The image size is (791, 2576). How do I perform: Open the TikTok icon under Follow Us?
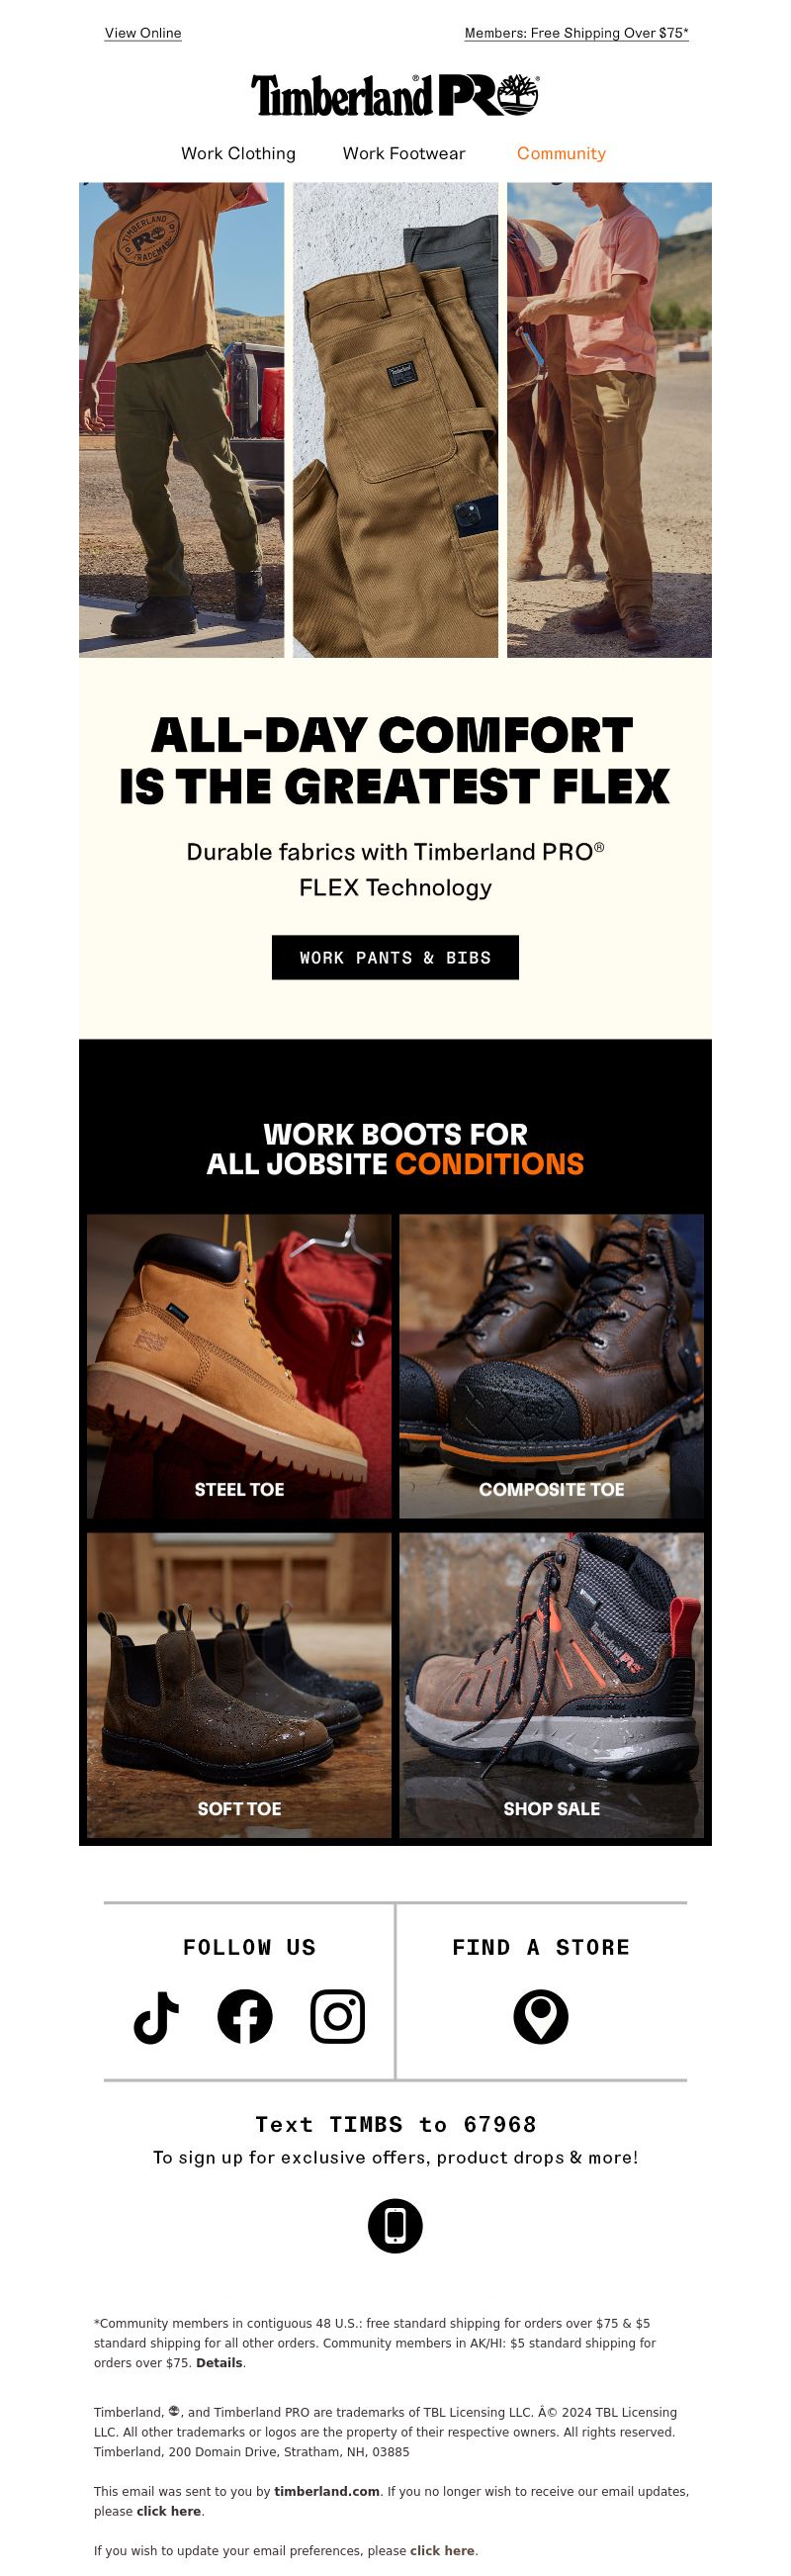click(156, 2017)
